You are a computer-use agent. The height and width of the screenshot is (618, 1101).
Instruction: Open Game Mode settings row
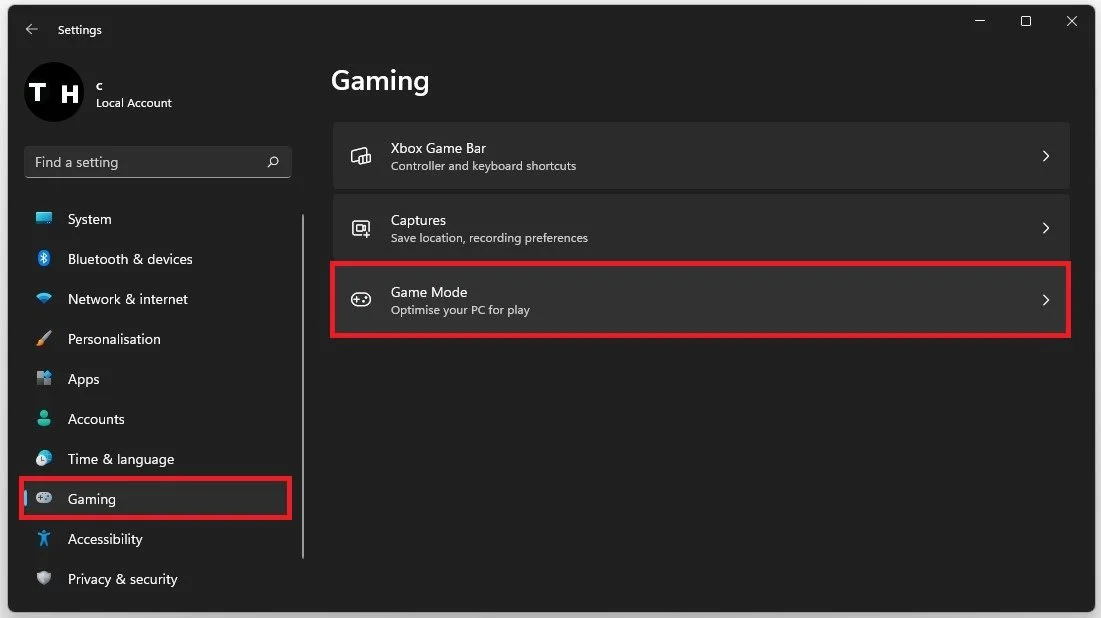[x=701, y=300]
